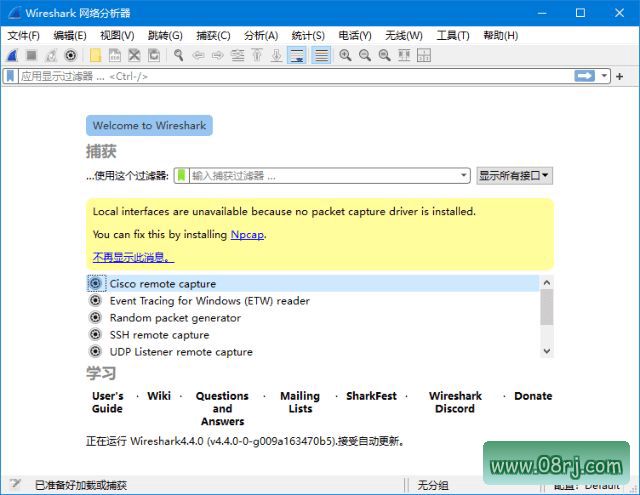Toggle auto-scroll during live capture
This screenshot has height=495, width=640.
[x=297, y=55]
